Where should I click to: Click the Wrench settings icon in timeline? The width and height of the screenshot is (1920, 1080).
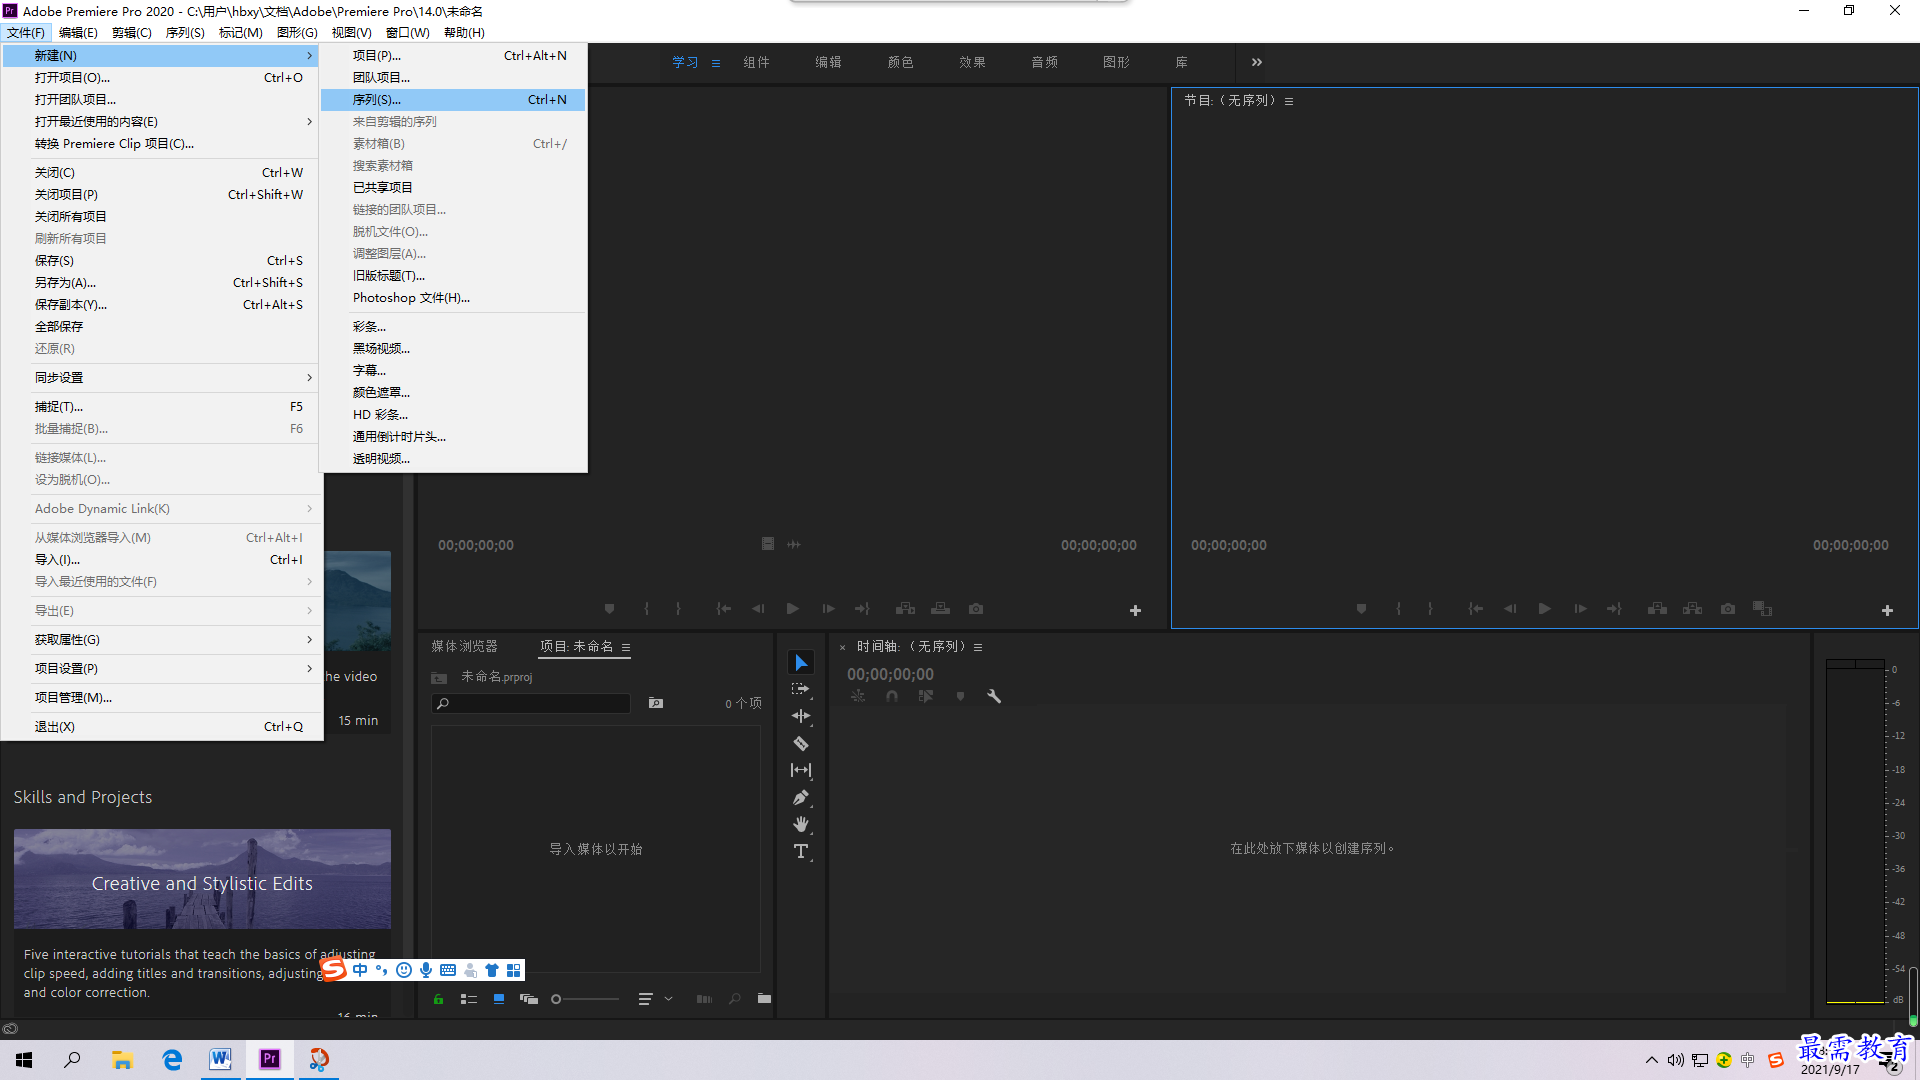(994, 696)
